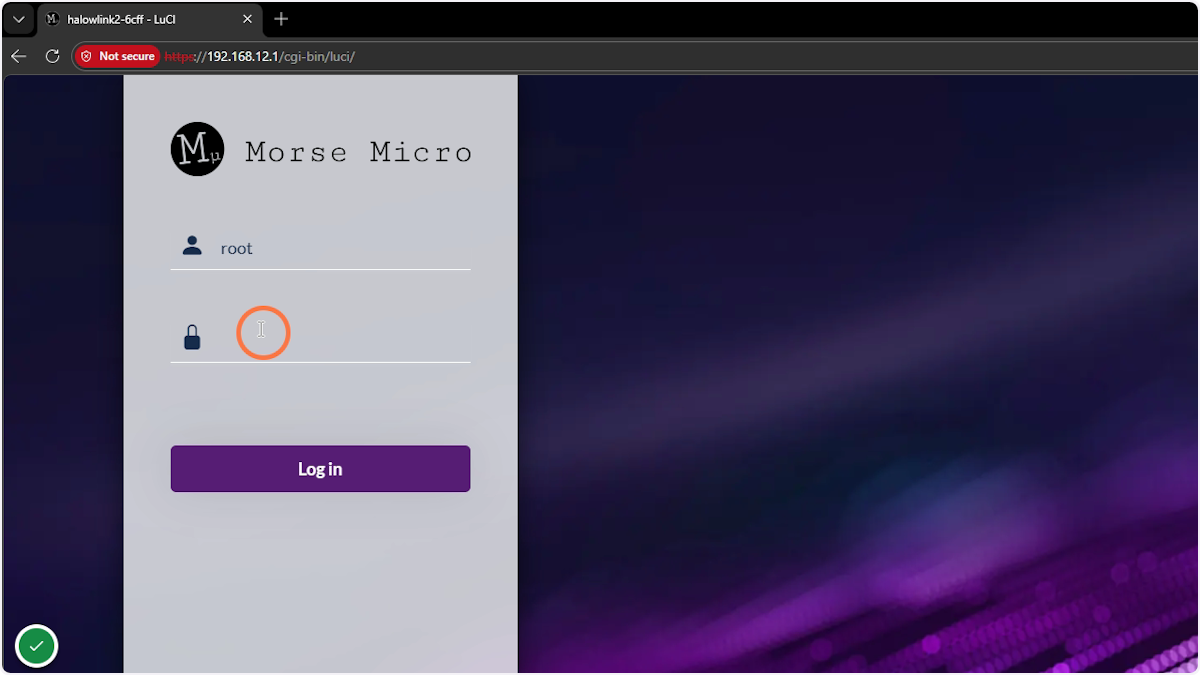Click the password padlock icon
This screenshot has height=675, width=1200.
pos(191,337)
